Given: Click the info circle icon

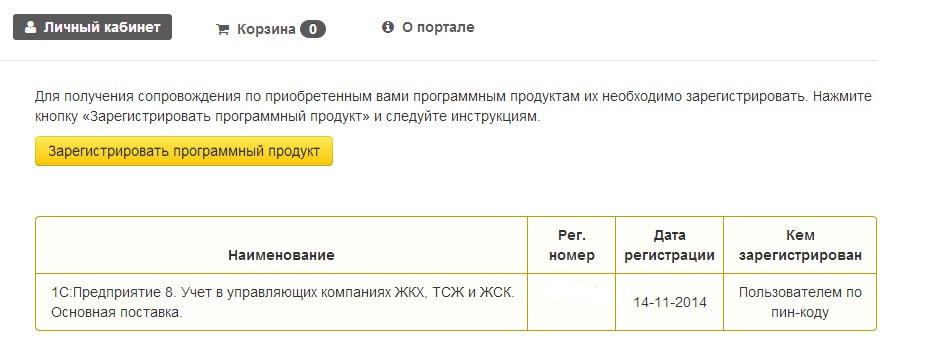Looking at the screenshot, I should tap(388, 27).
